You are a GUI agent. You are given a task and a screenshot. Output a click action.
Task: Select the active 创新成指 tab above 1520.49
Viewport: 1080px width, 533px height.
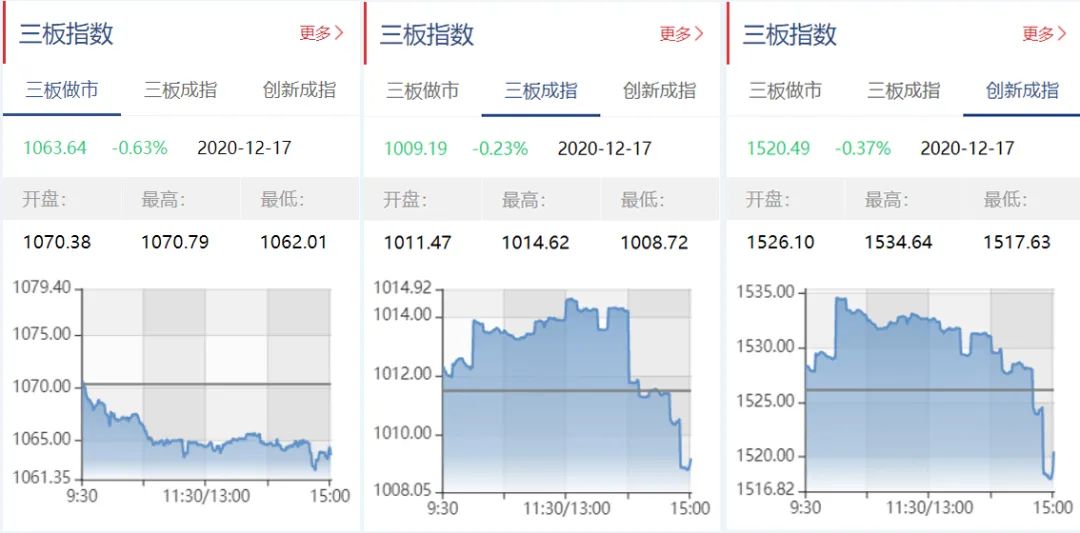tap(1022, 91)
